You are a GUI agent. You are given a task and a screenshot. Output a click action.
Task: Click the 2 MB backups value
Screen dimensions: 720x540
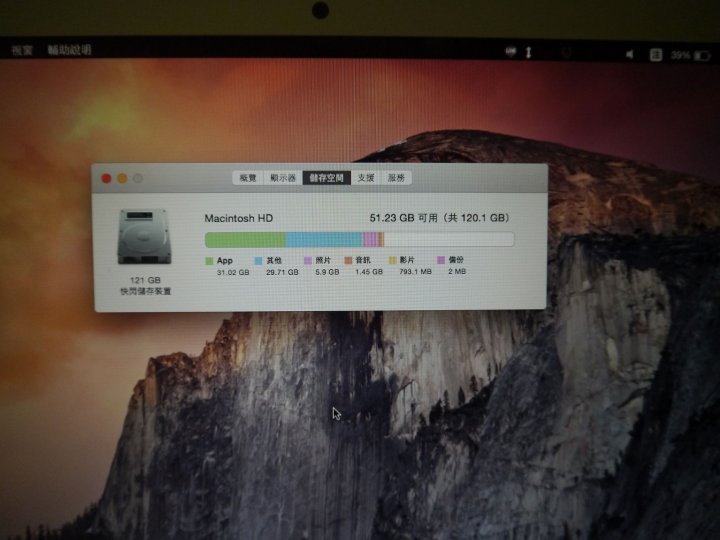click(x=457, y=271)
